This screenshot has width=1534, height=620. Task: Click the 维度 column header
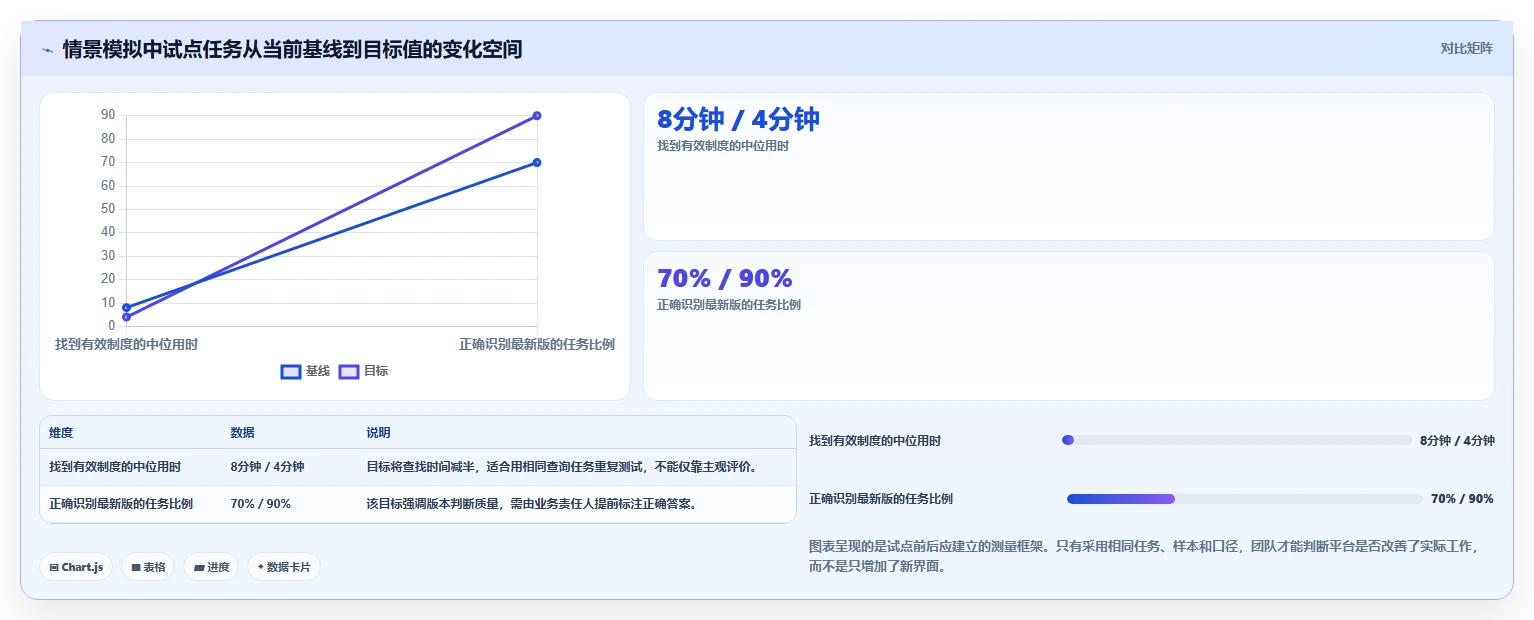coord(61,433)
